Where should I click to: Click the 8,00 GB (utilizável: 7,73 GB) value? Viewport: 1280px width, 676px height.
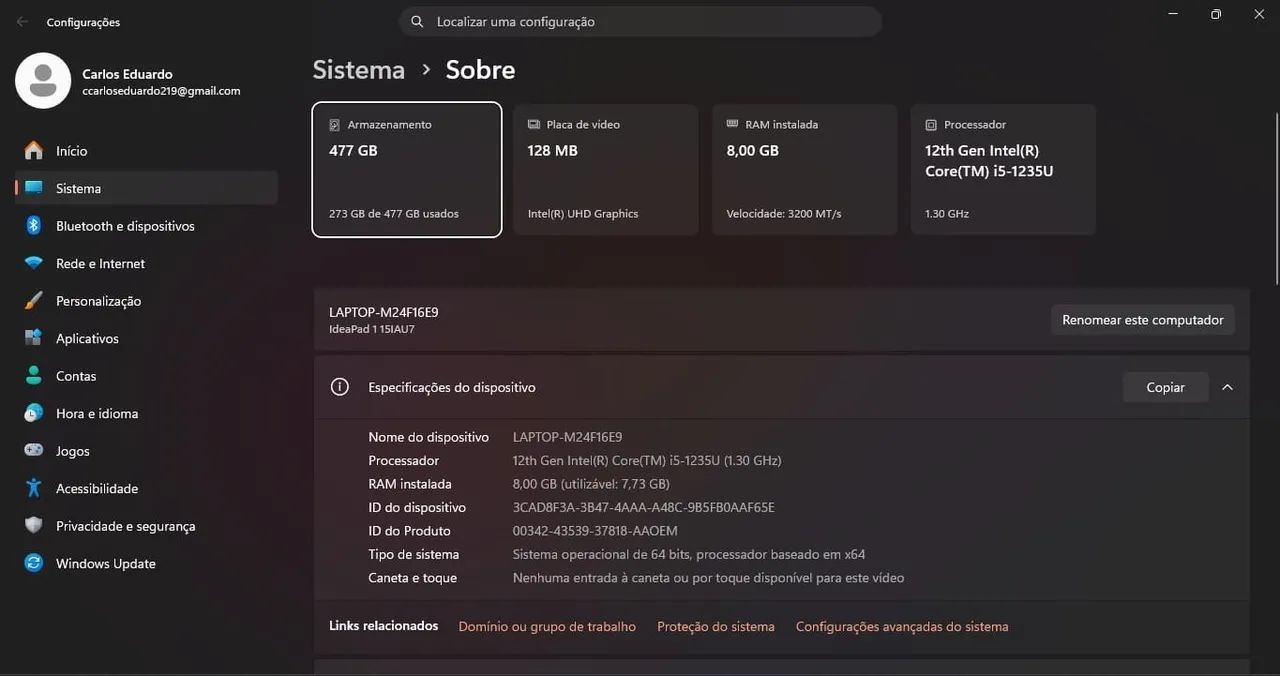[x=591, y=484]
